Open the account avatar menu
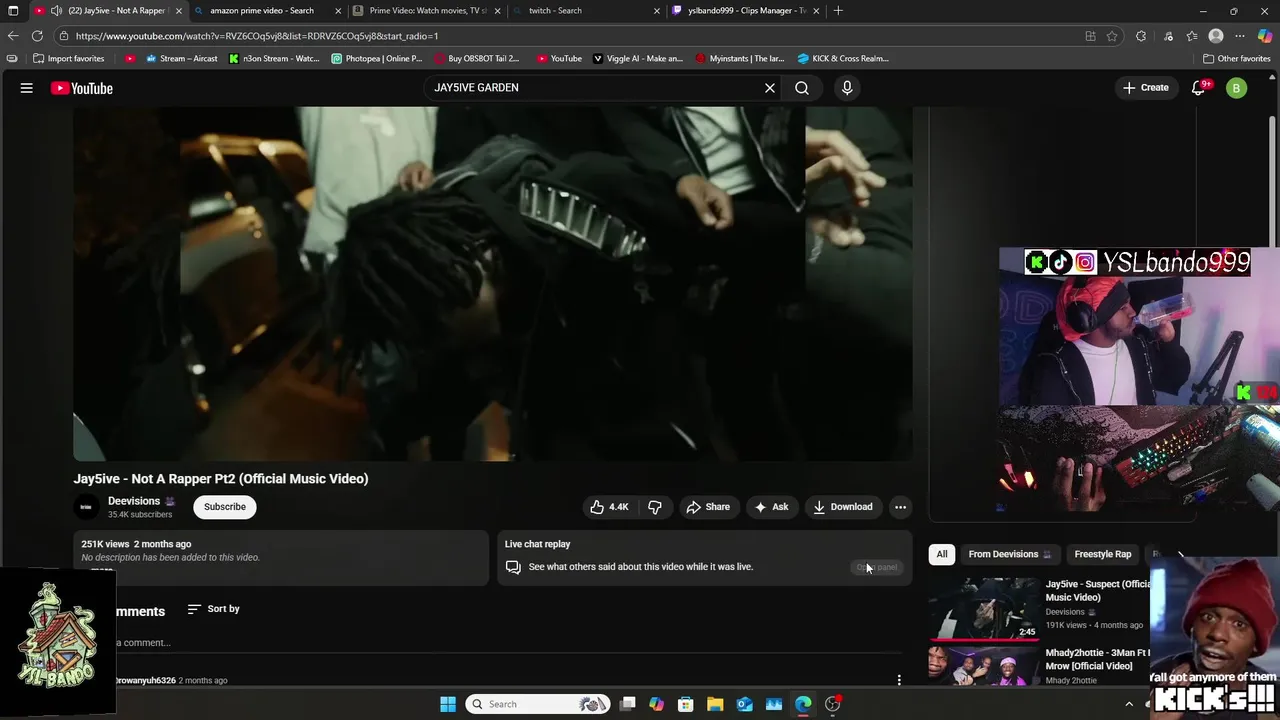1280x720 pixels. pos(1237,88)
